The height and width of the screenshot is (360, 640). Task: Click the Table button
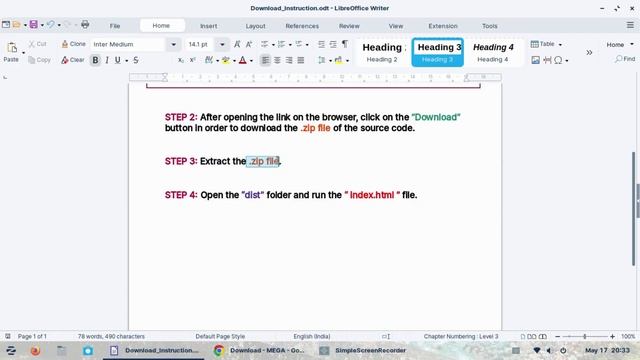[542, 44]
